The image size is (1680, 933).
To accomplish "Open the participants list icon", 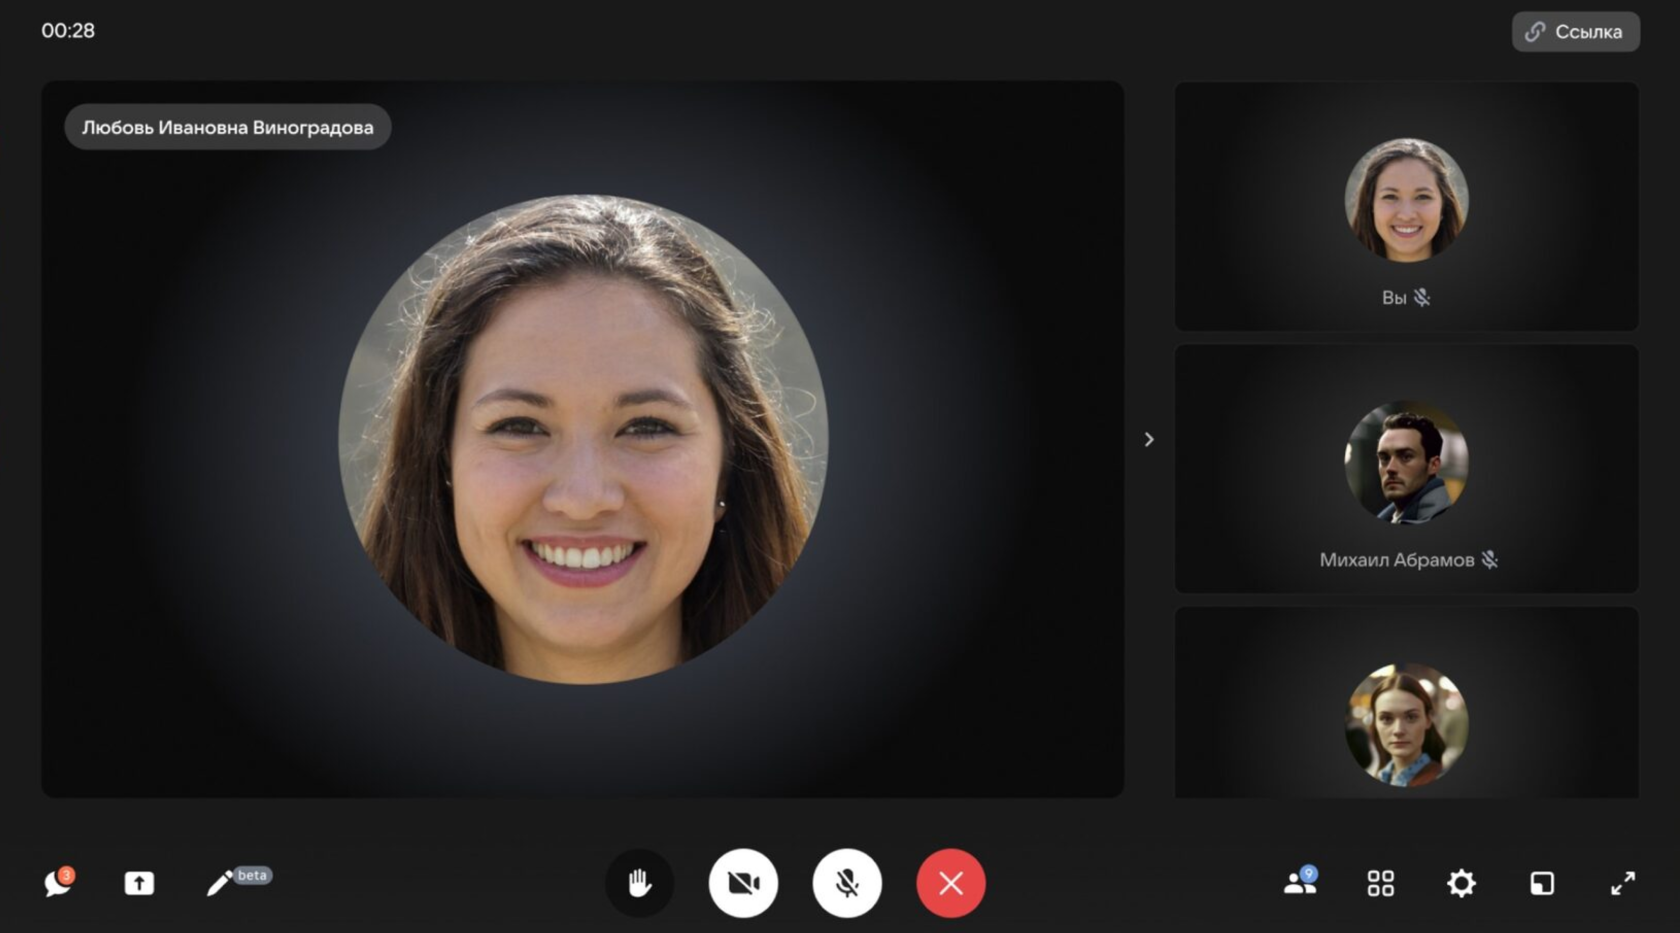I will [x=1300, y=882].
